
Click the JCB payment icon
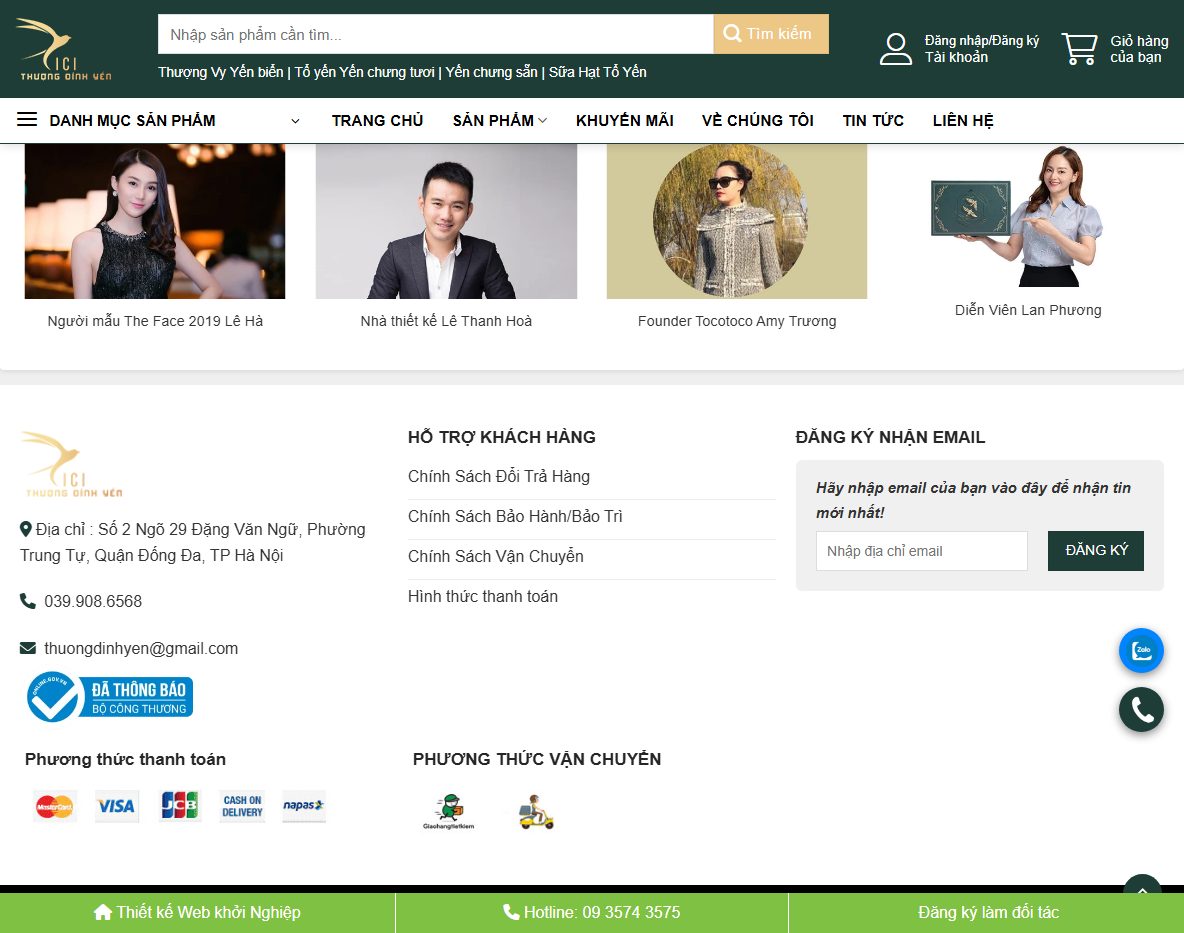pyautogui.click(x=179, y=806)
